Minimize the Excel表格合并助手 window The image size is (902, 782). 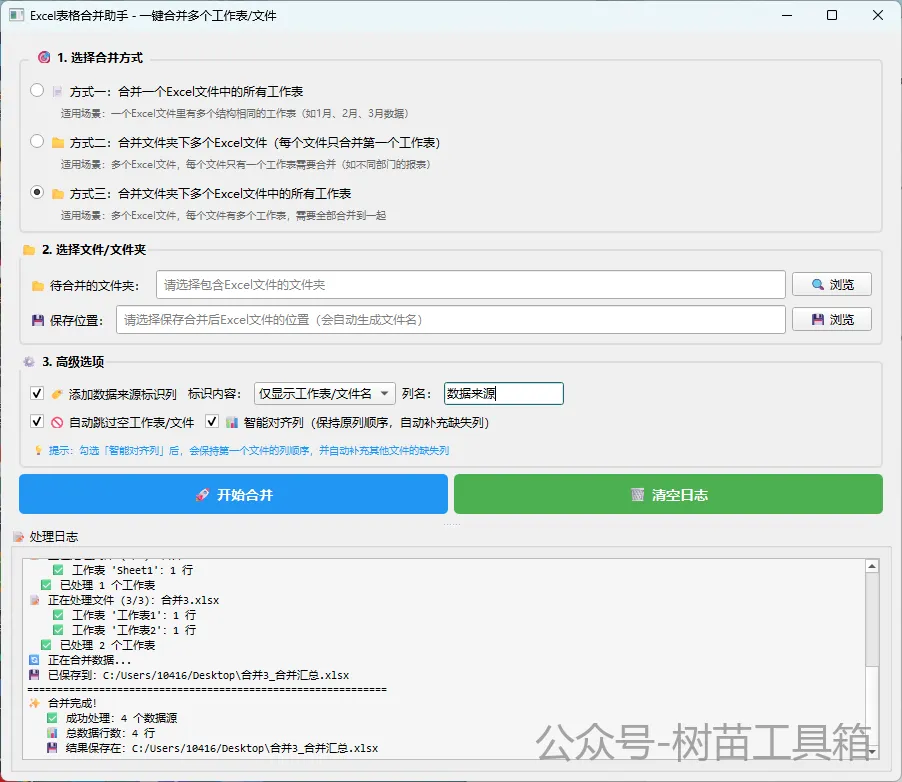point(787,15)
